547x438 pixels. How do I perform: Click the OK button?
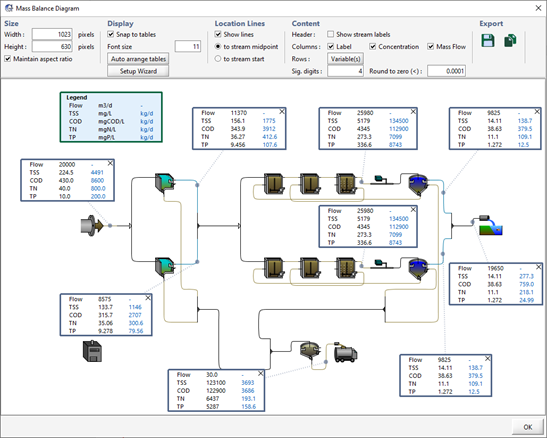pos(527,427)
